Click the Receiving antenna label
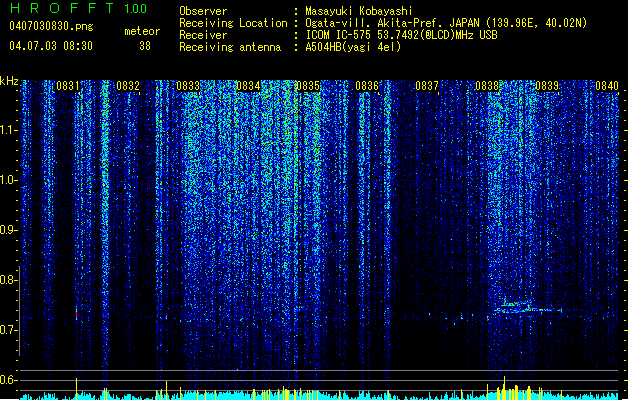 click(x=230, y=47)
